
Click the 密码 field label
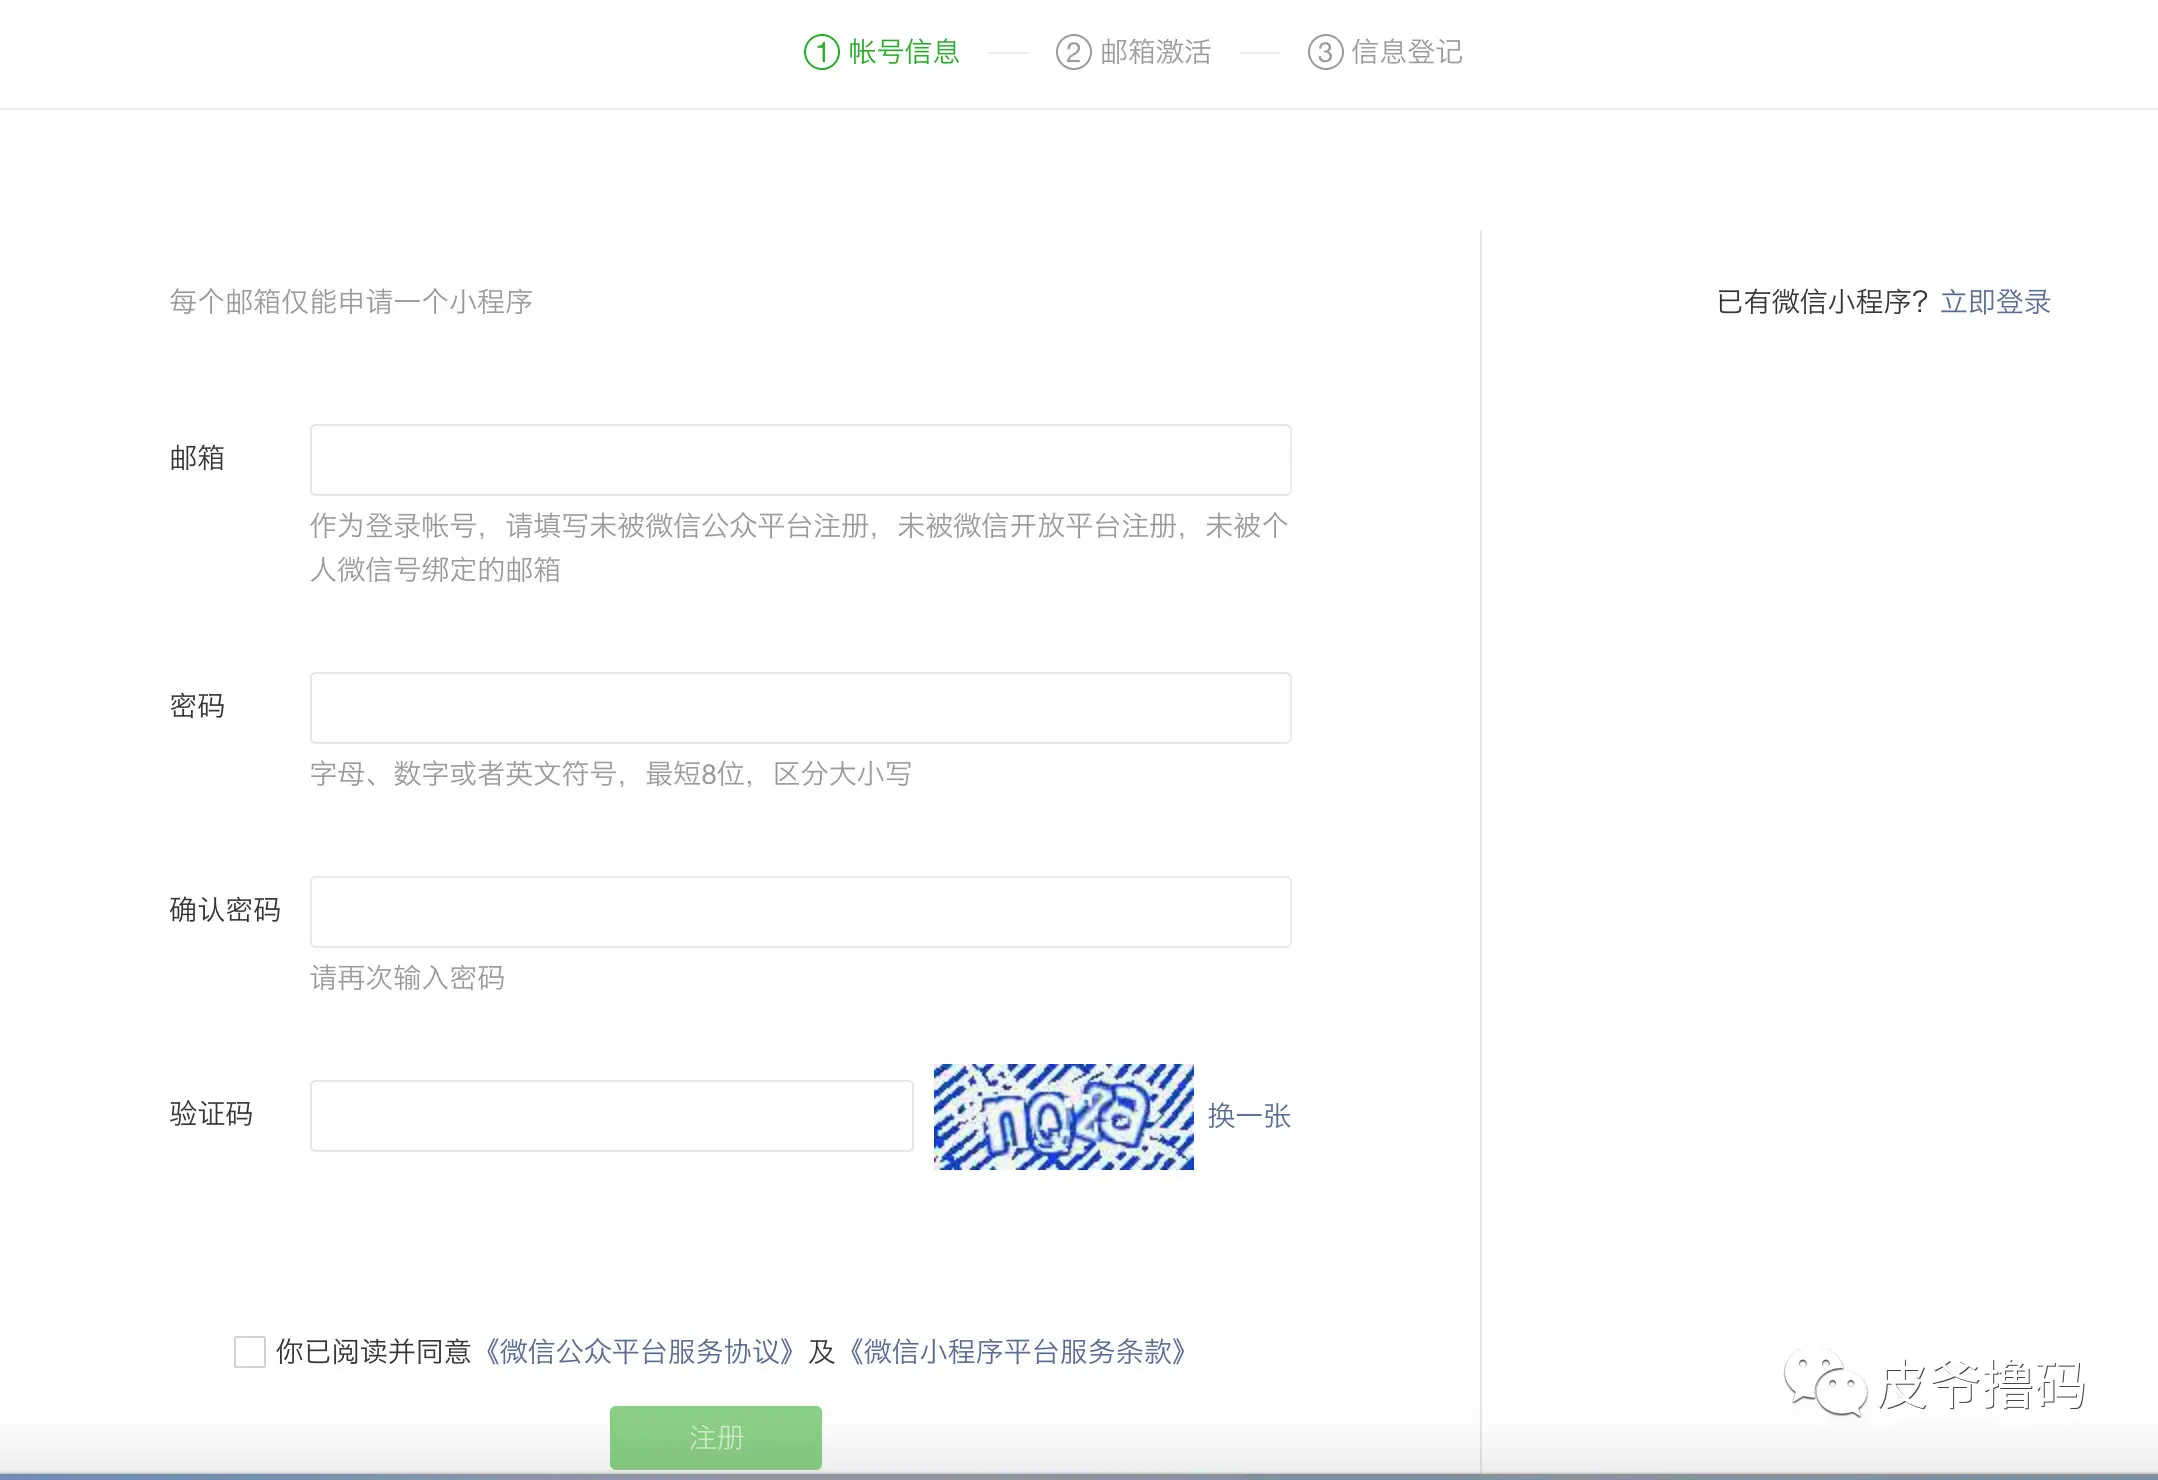197,706
